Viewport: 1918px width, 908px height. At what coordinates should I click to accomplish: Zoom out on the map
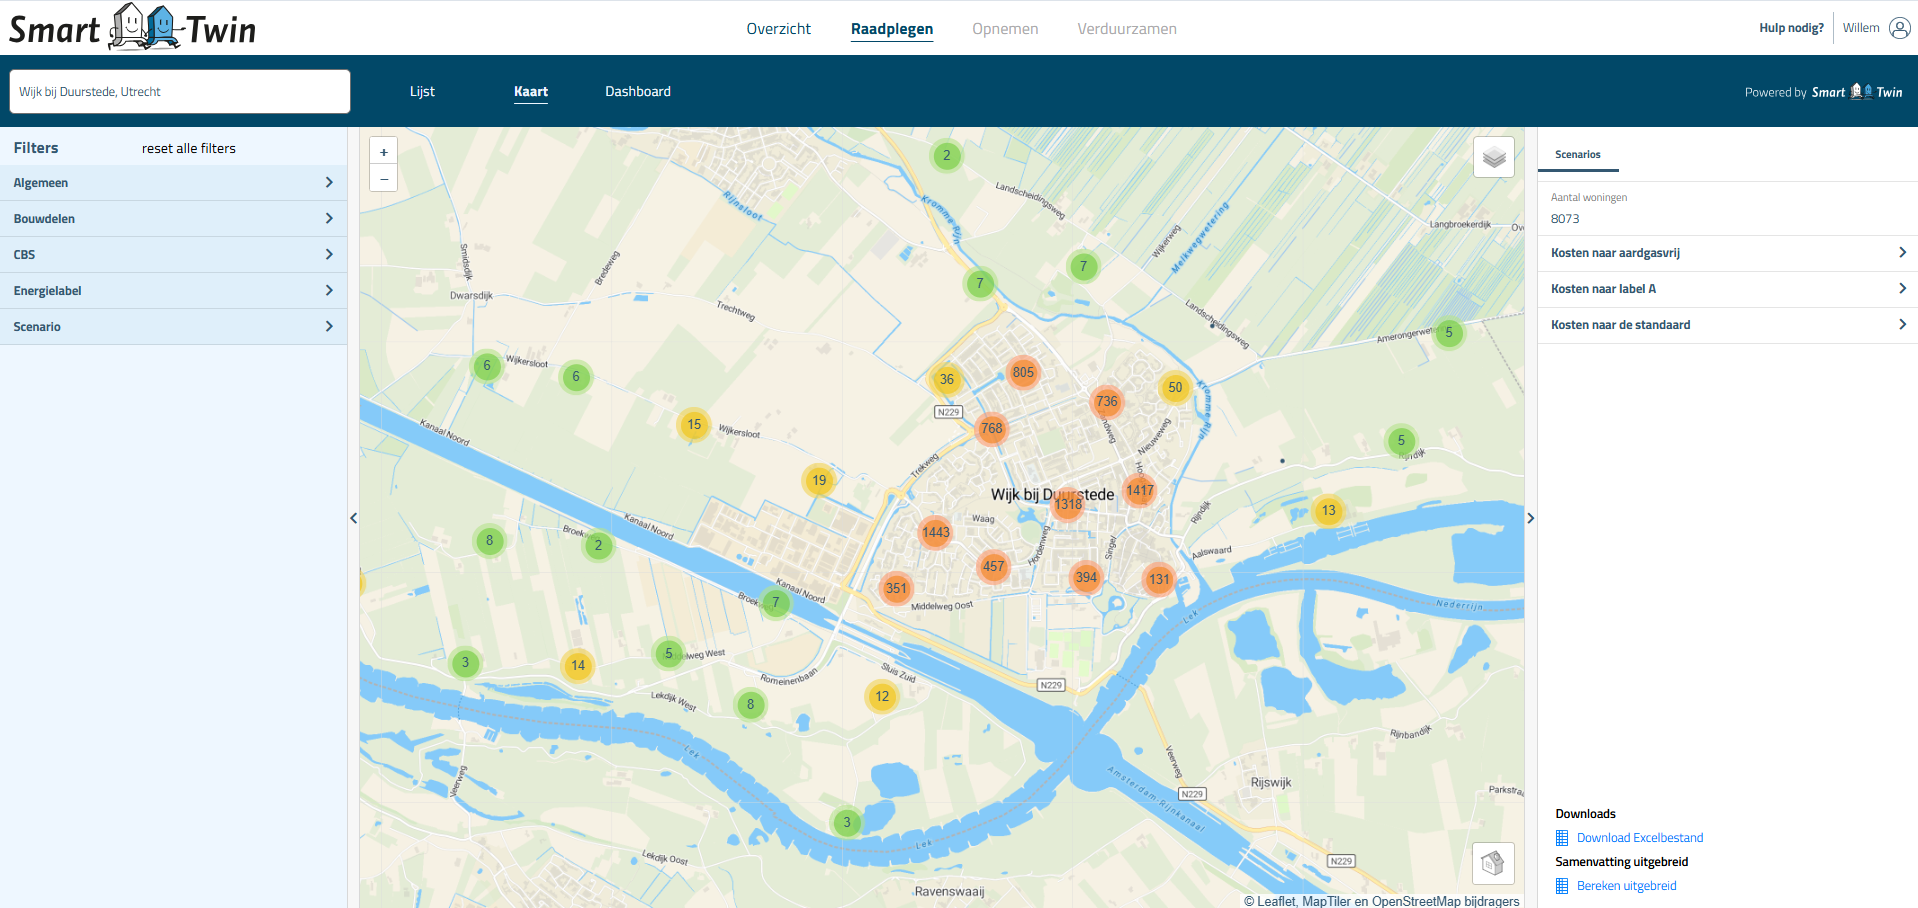pyautogui.click(x=384, y=179)
